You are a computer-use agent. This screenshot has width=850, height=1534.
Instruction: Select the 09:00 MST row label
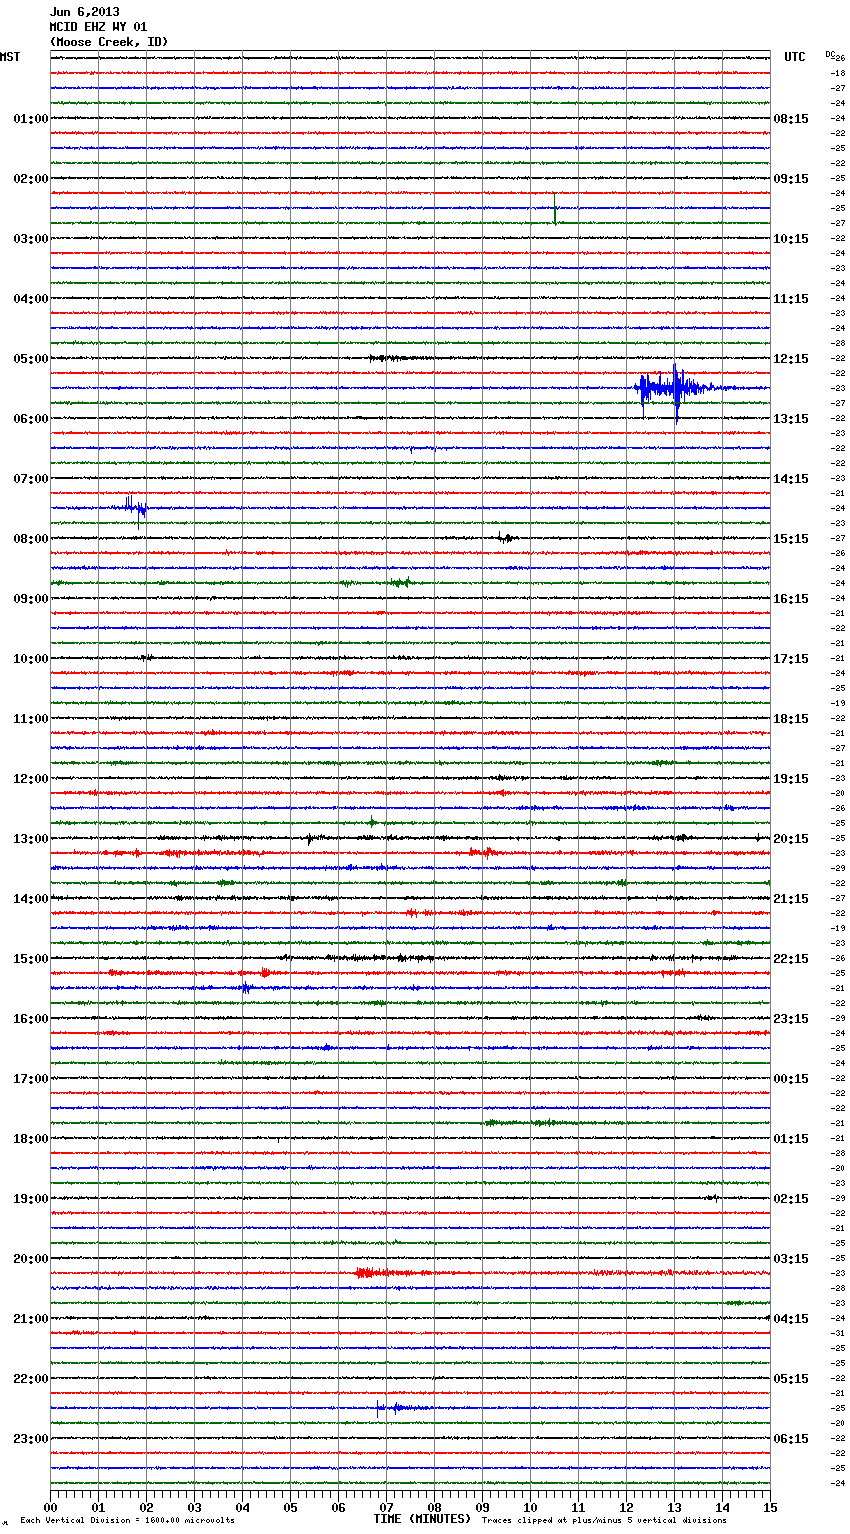coord(30,599)
